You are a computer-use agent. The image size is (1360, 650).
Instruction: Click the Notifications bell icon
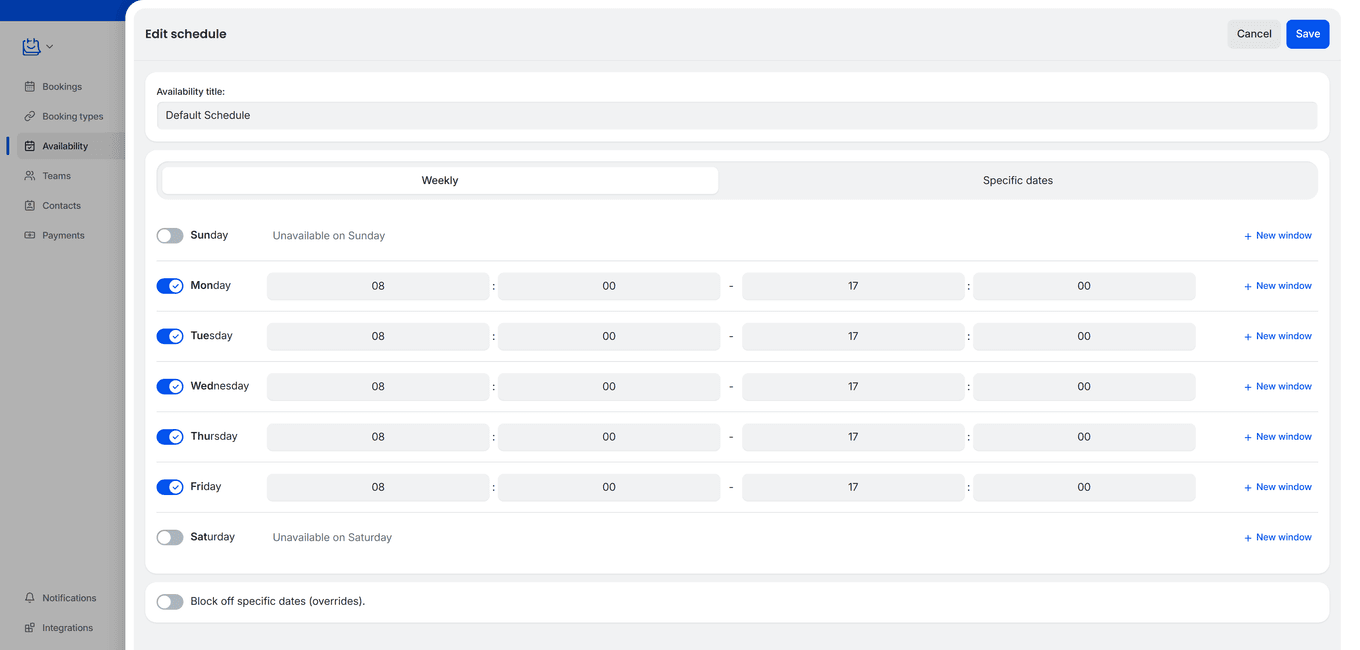click(30, 597)
